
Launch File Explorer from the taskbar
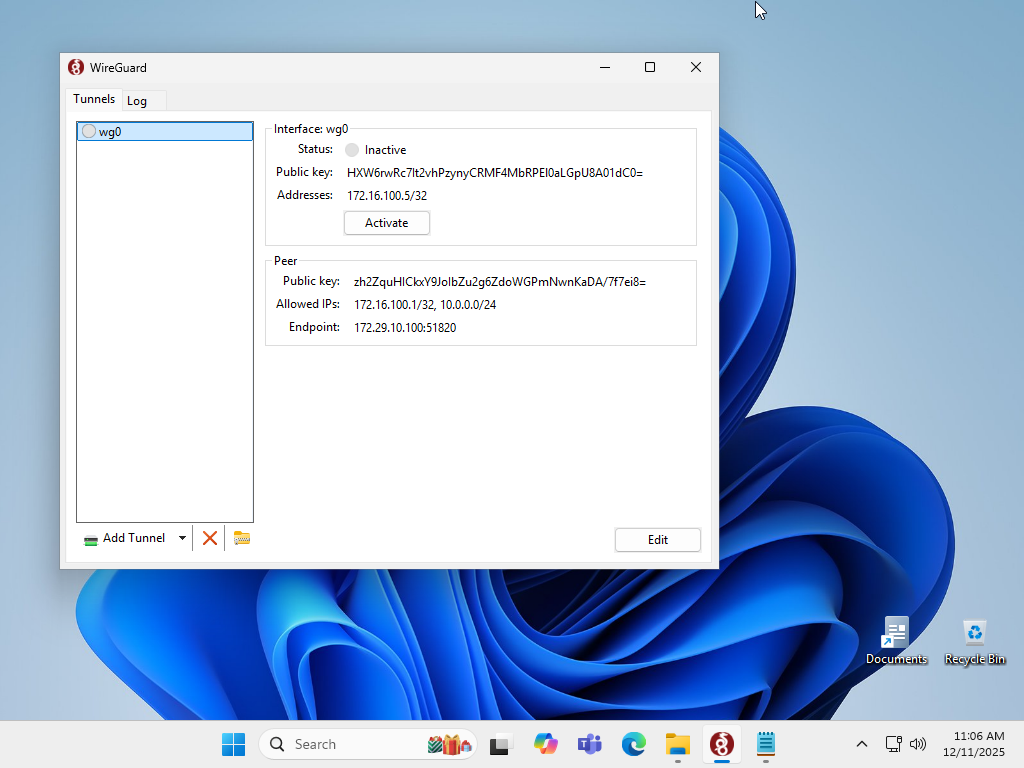point(678,744)
